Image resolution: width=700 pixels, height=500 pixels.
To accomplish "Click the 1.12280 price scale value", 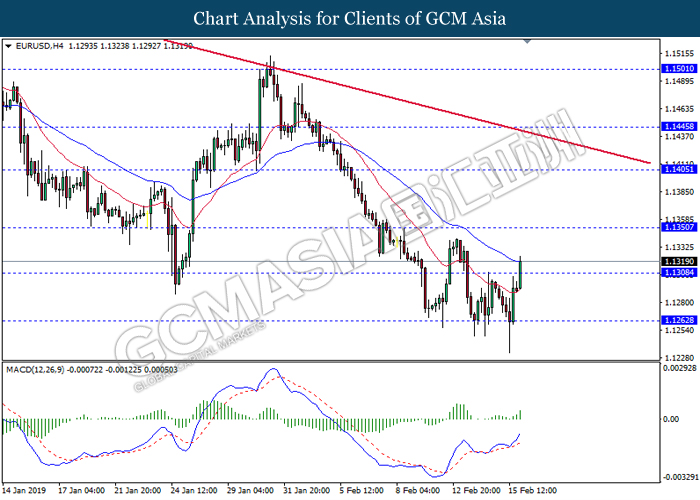I will tap(679, 358).
